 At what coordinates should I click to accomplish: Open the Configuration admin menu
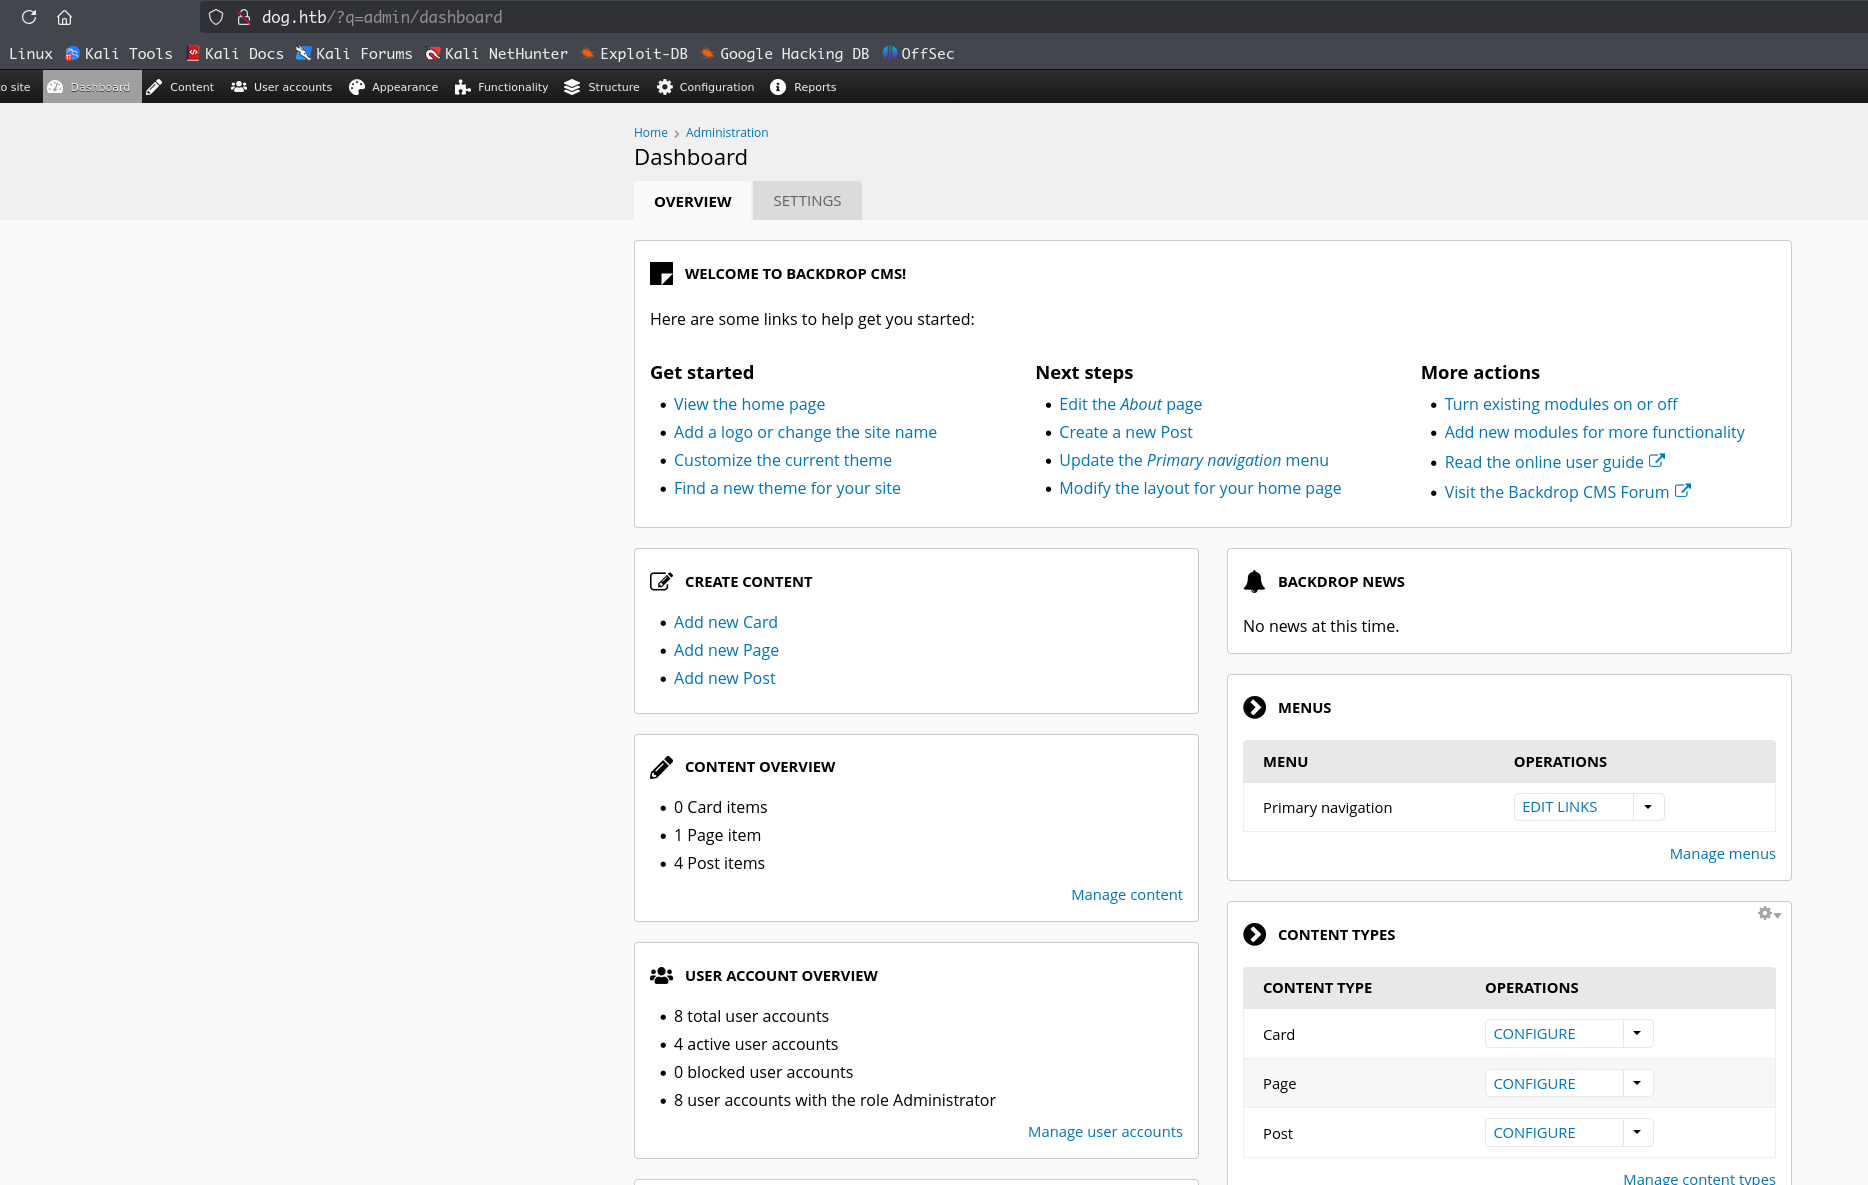tap(706, 87)
